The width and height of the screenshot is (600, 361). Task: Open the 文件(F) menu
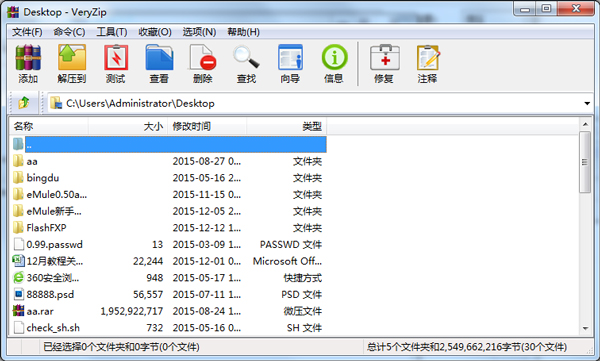click(x=27, y=32)
